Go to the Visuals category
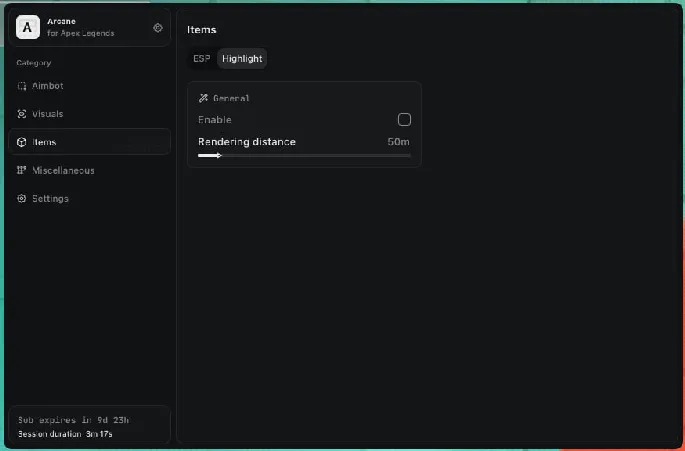The width and height of the screenshot is (685, 451). [48, 114]
